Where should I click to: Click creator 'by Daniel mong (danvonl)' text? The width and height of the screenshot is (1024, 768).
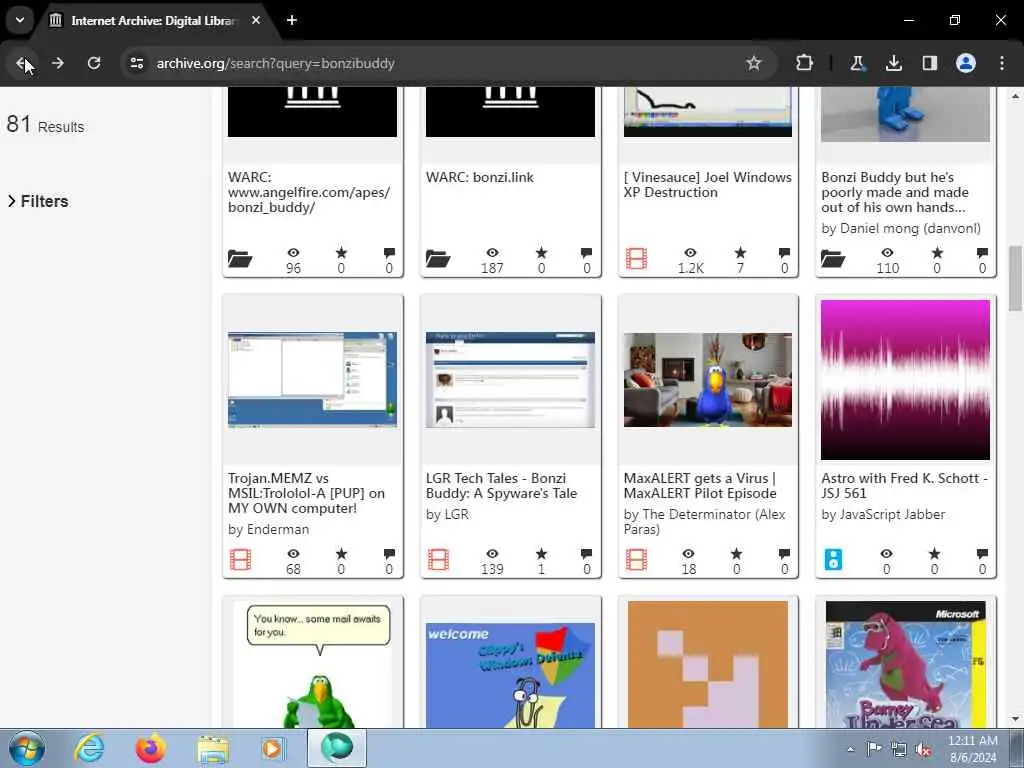coord(901,228)
